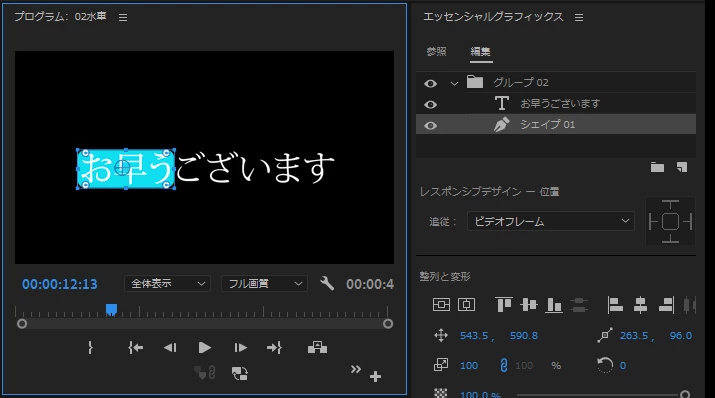Screen dimensions: 715x398
Task: Distribute vertically
Action: click(x=579, y=305)
